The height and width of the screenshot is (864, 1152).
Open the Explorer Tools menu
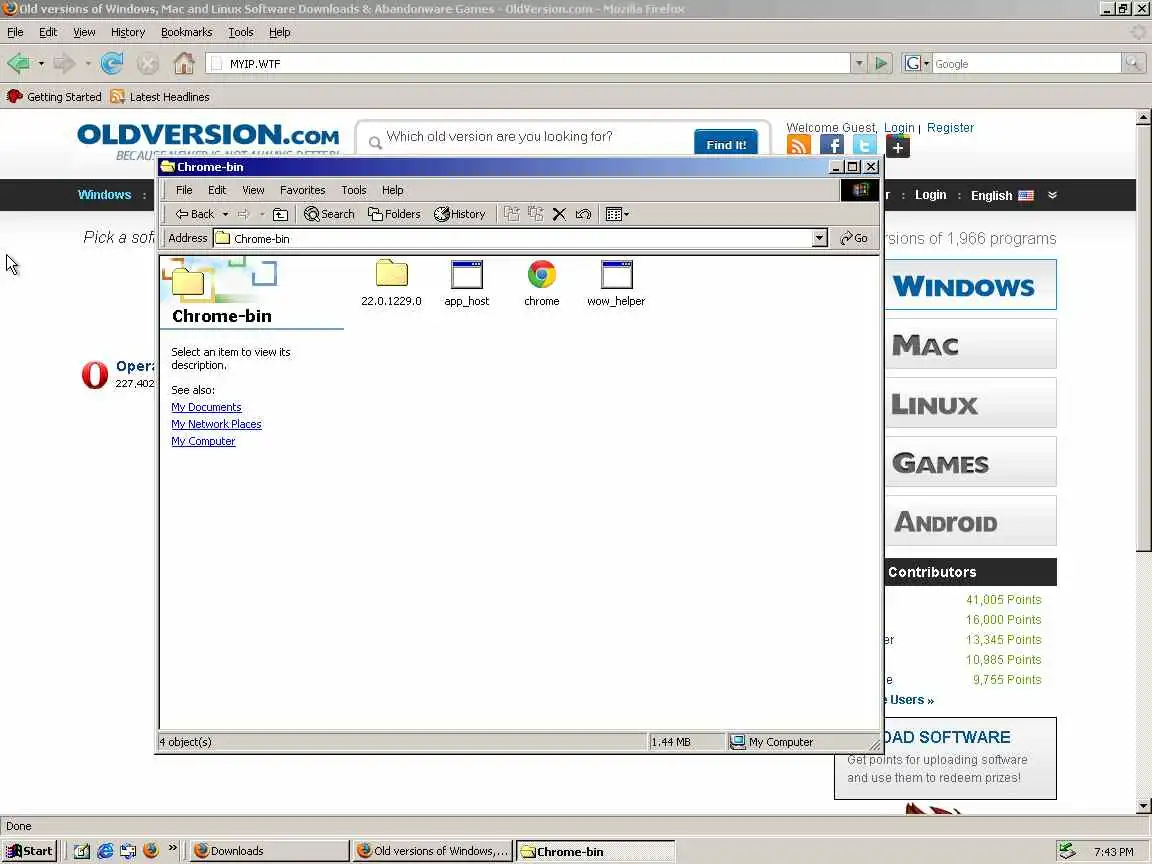tap(353, 190)
